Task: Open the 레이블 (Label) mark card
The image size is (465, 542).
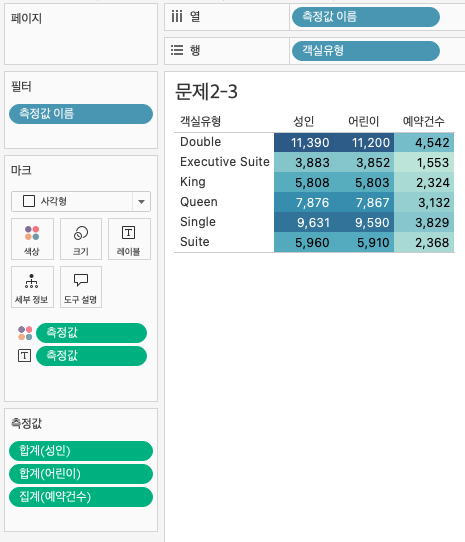Action: pos(129,239)
